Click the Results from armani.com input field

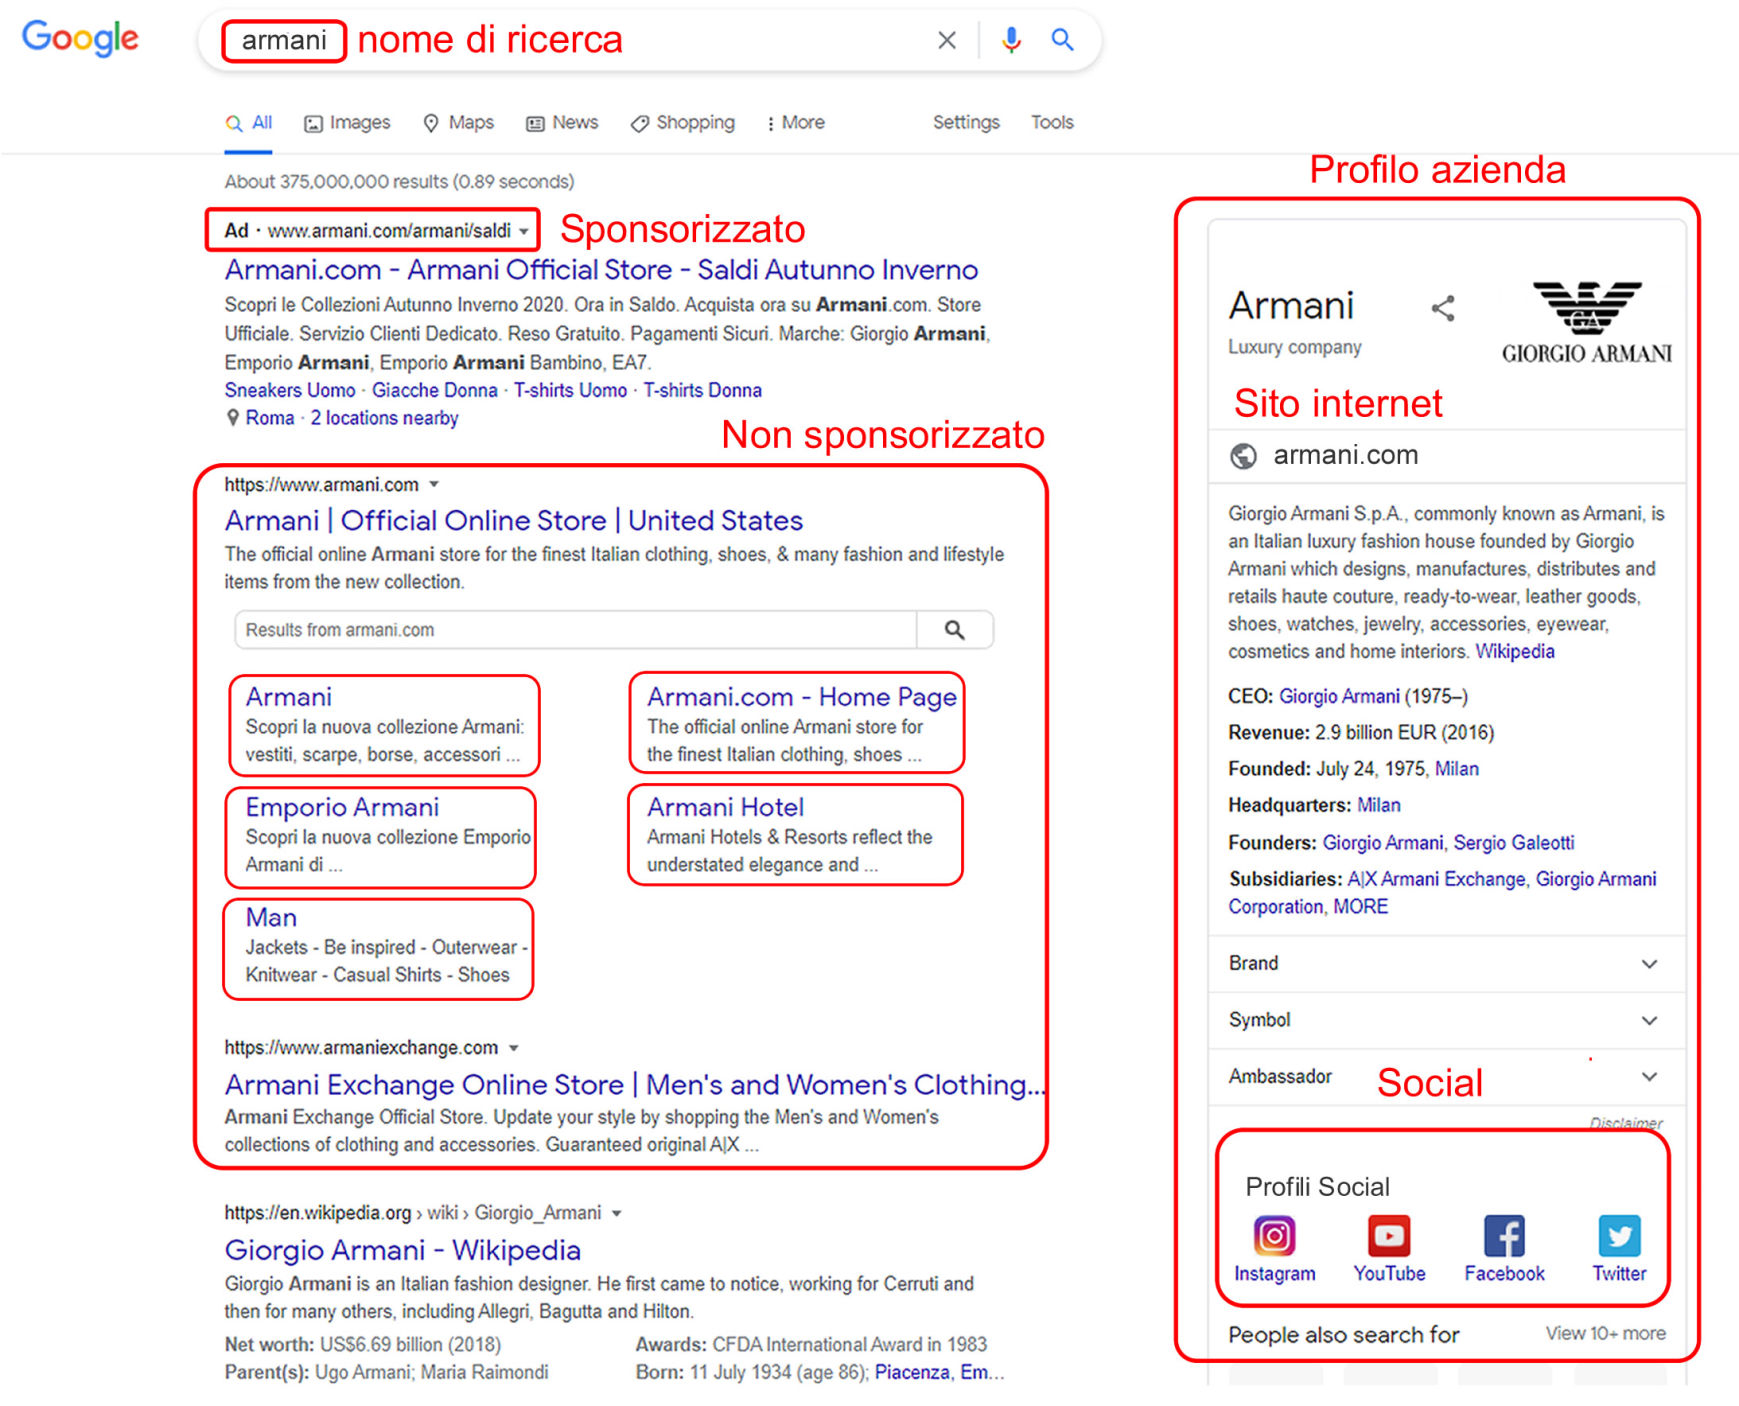pos(576,630)
